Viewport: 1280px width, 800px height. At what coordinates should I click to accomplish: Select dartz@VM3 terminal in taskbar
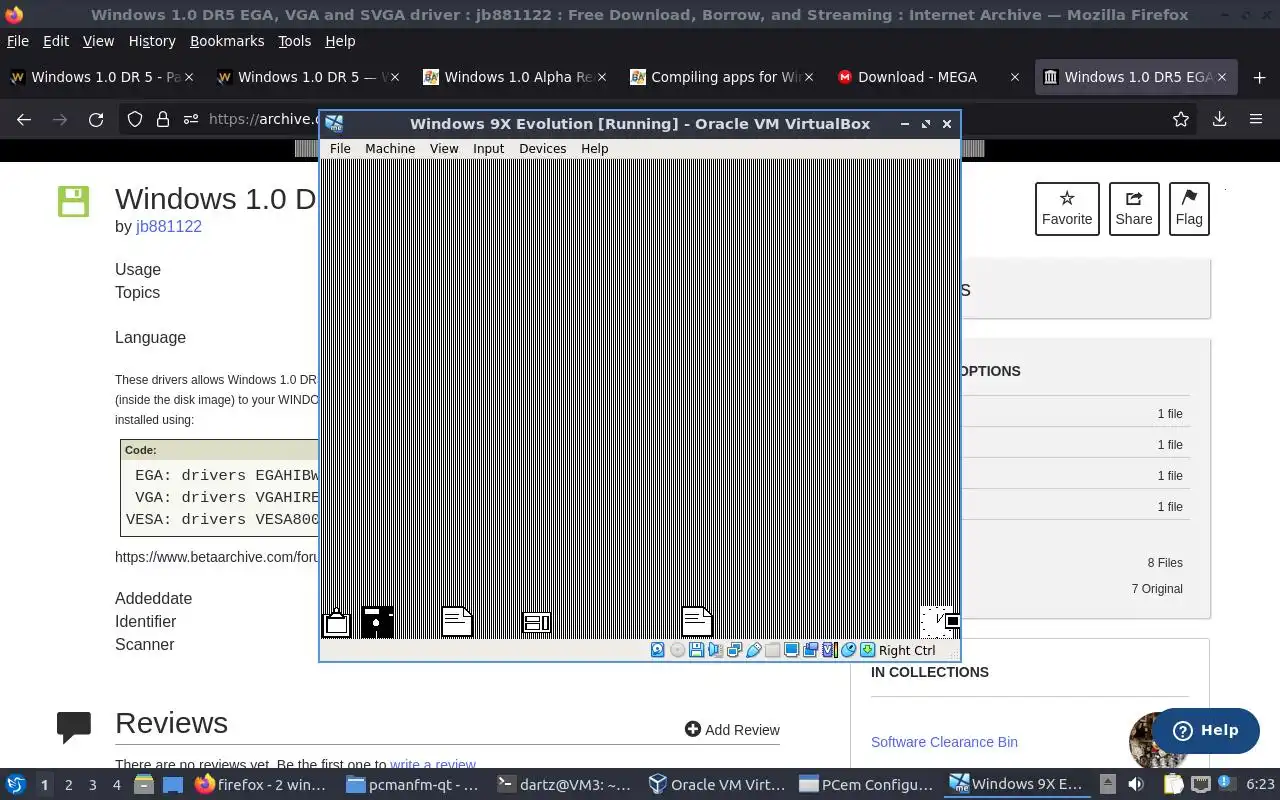pos(565,785)
